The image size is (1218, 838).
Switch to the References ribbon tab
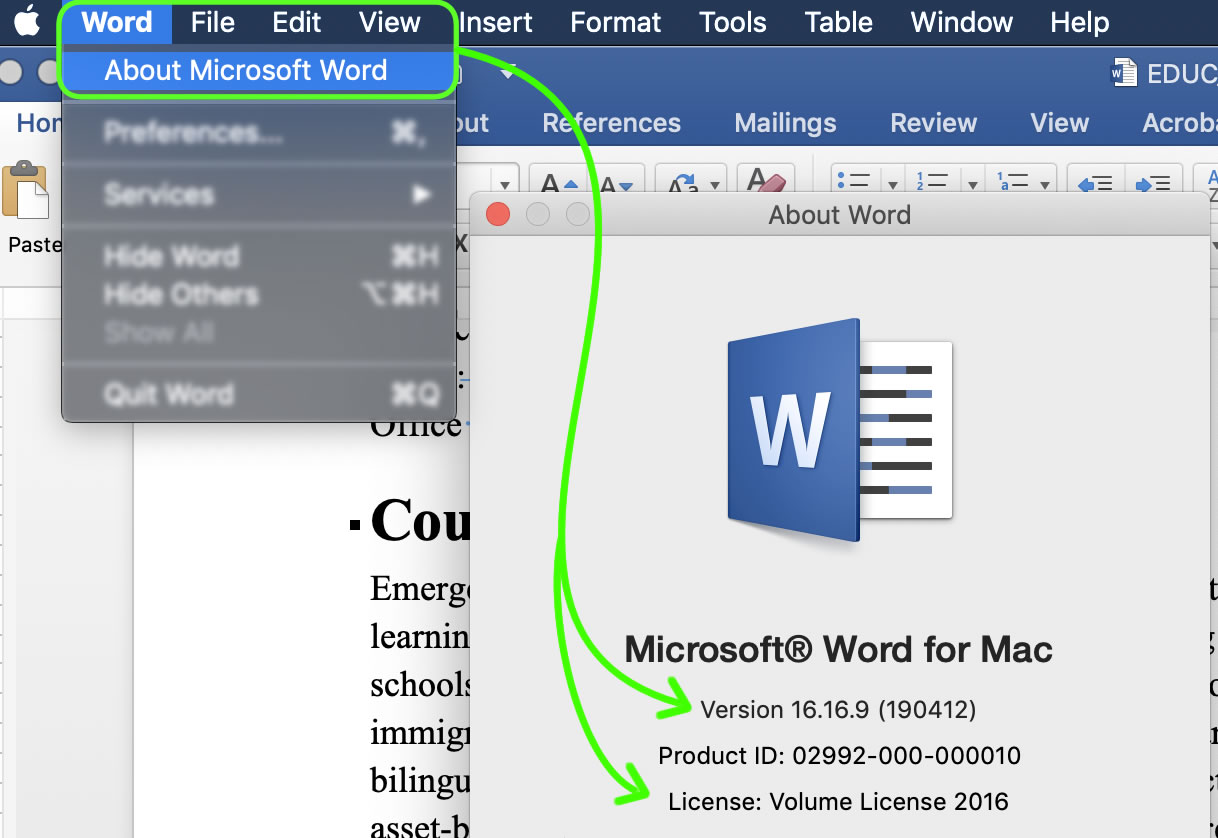click(612, 123)
